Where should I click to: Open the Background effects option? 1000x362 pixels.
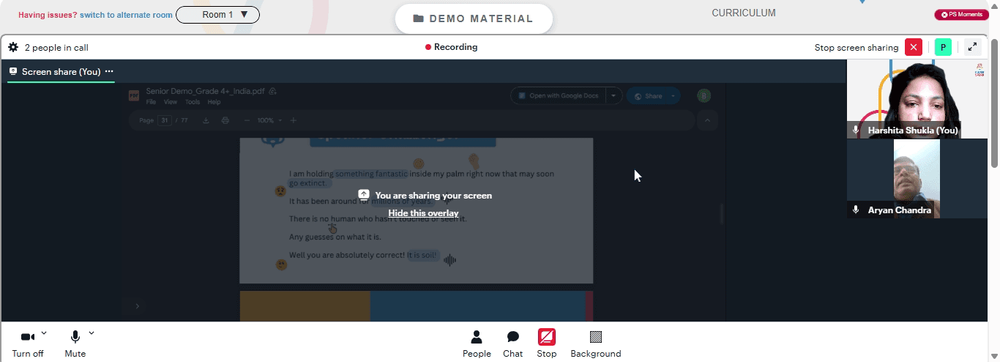tap(596, 344)
